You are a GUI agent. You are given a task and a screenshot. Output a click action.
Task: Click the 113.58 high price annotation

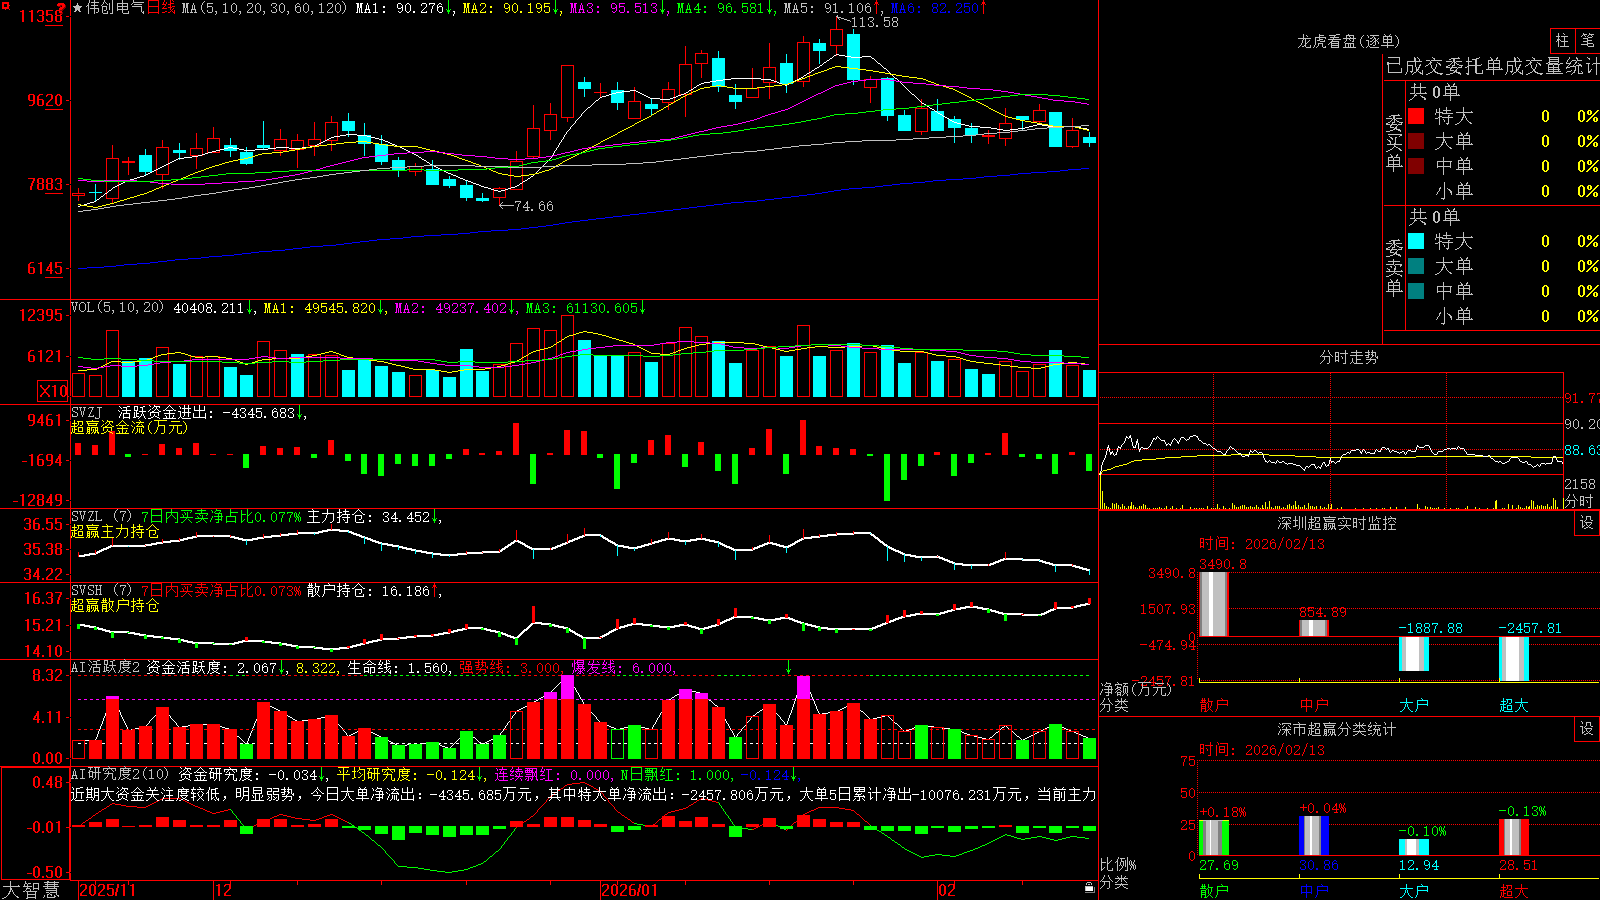click(x=874, y=22)
